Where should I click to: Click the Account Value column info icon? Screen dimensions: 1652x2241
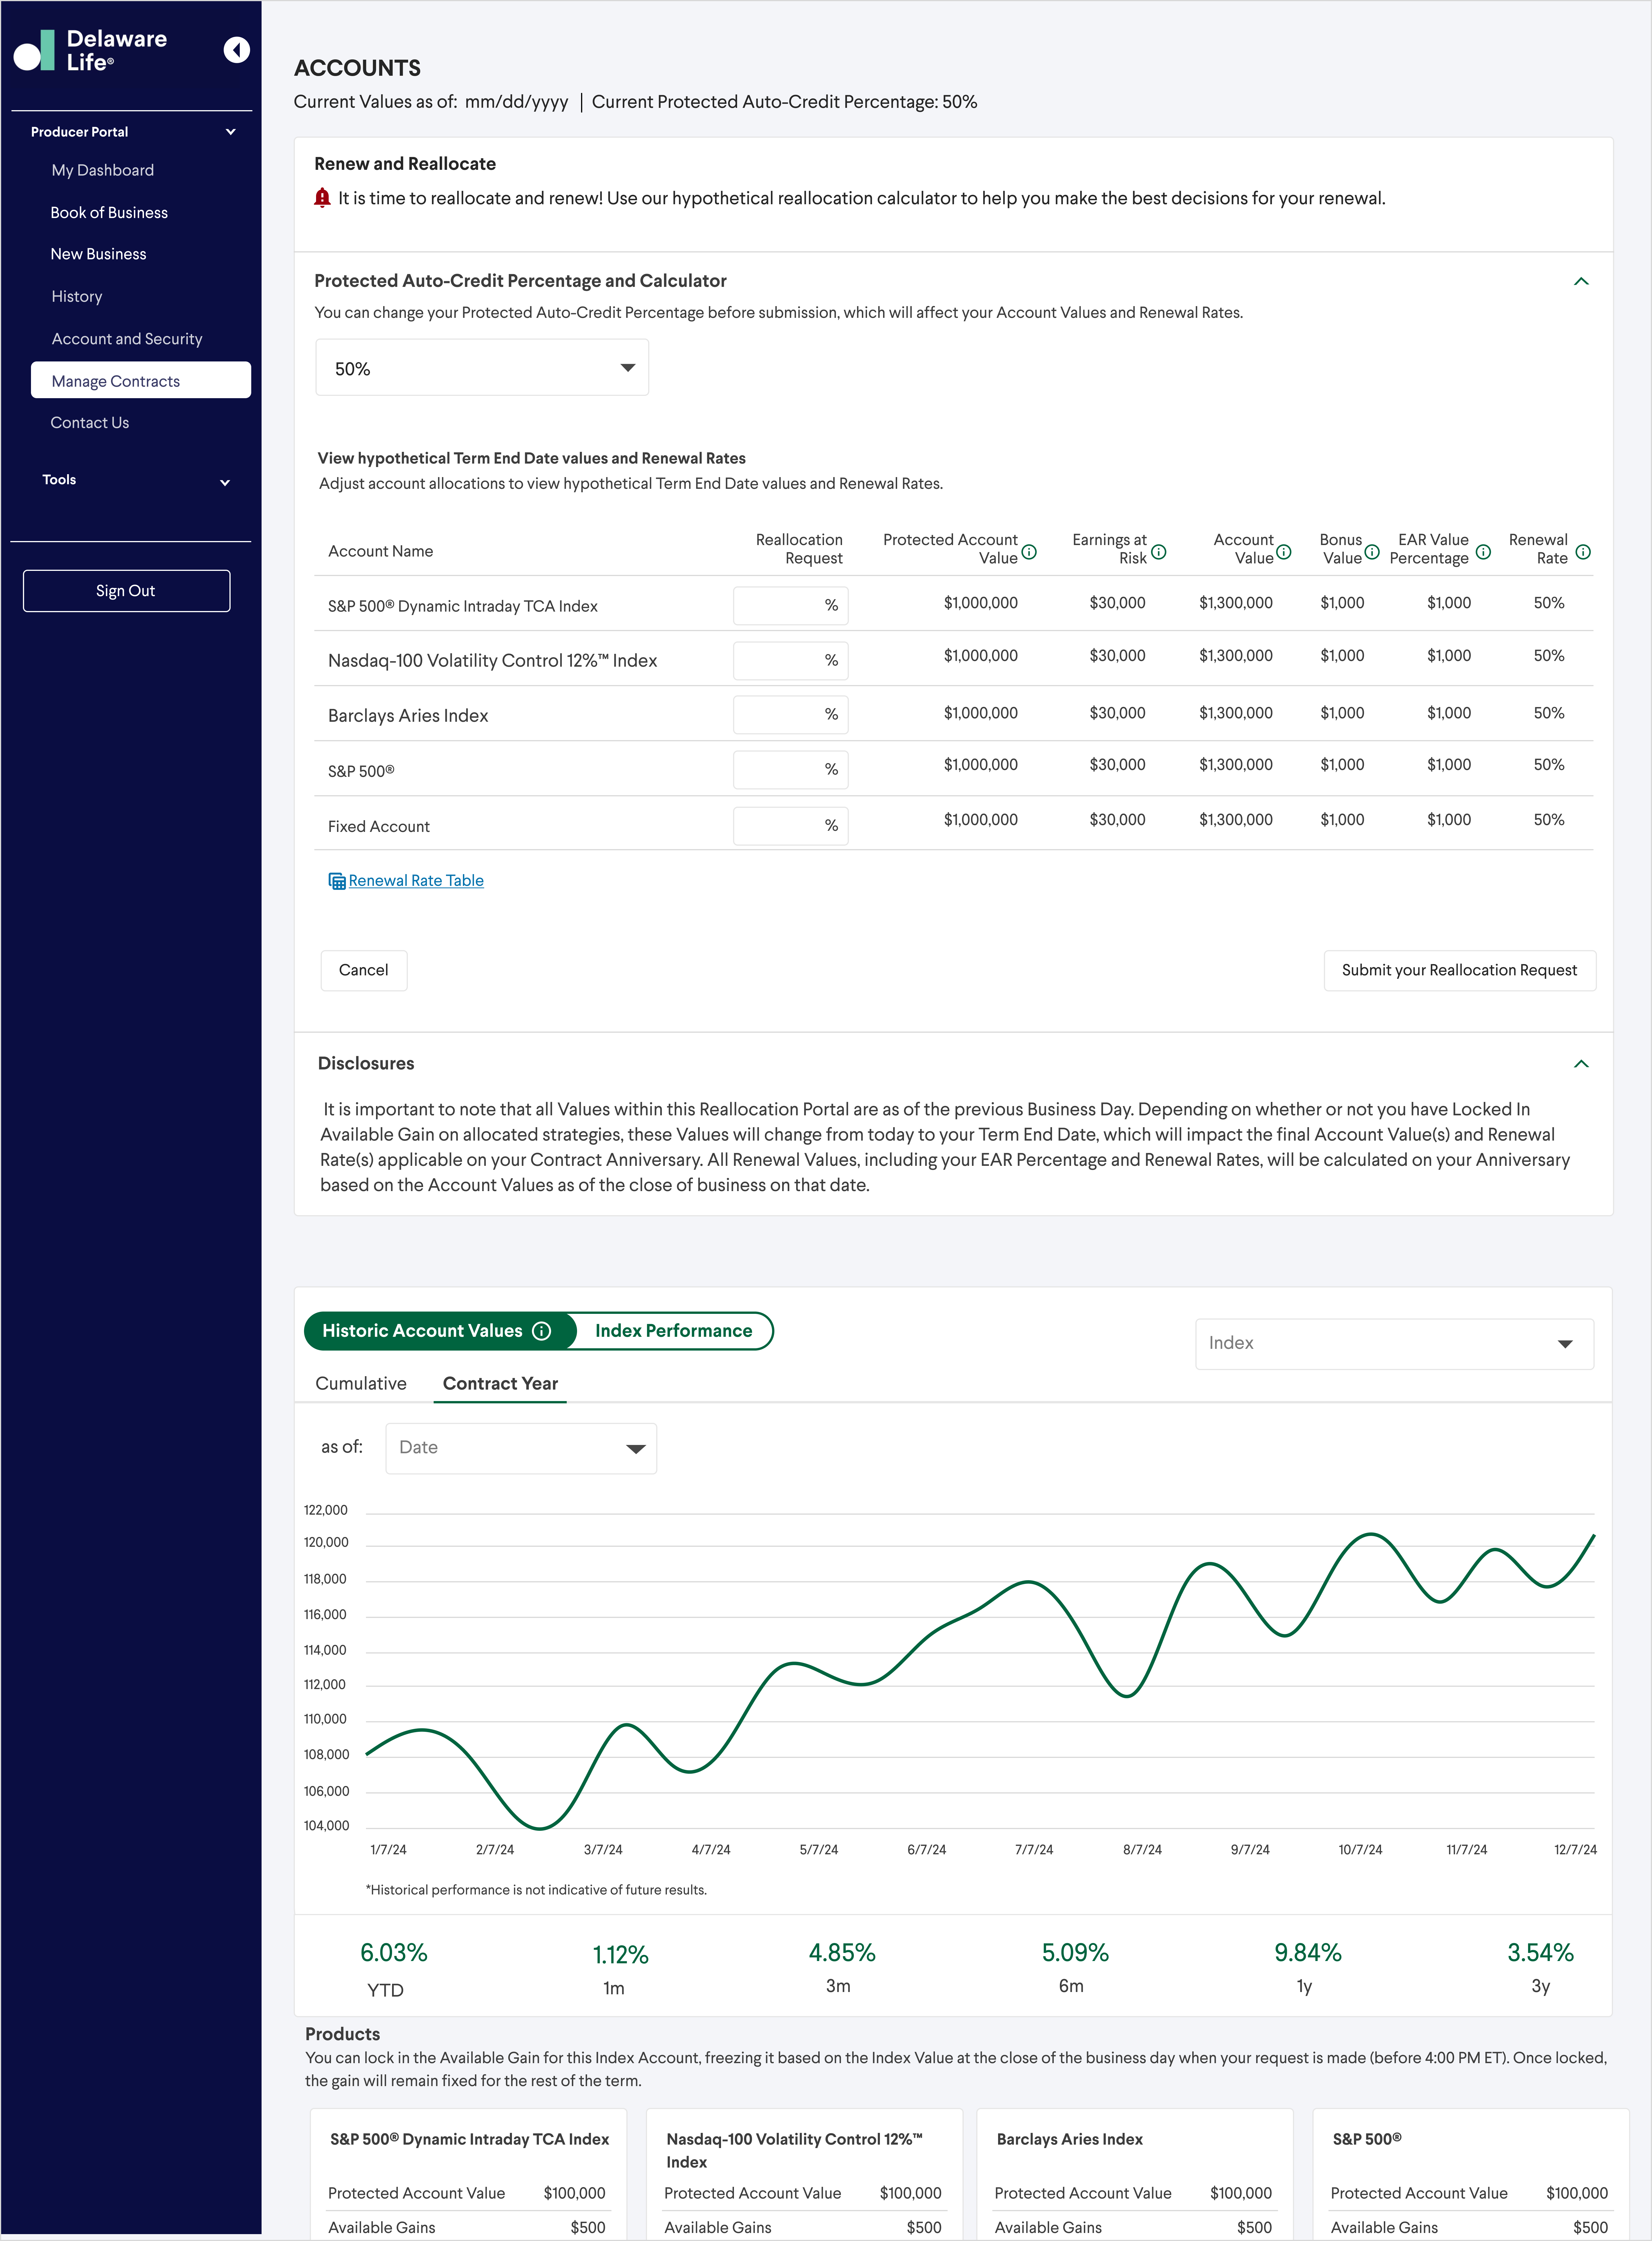click(x=1284, y=552)
